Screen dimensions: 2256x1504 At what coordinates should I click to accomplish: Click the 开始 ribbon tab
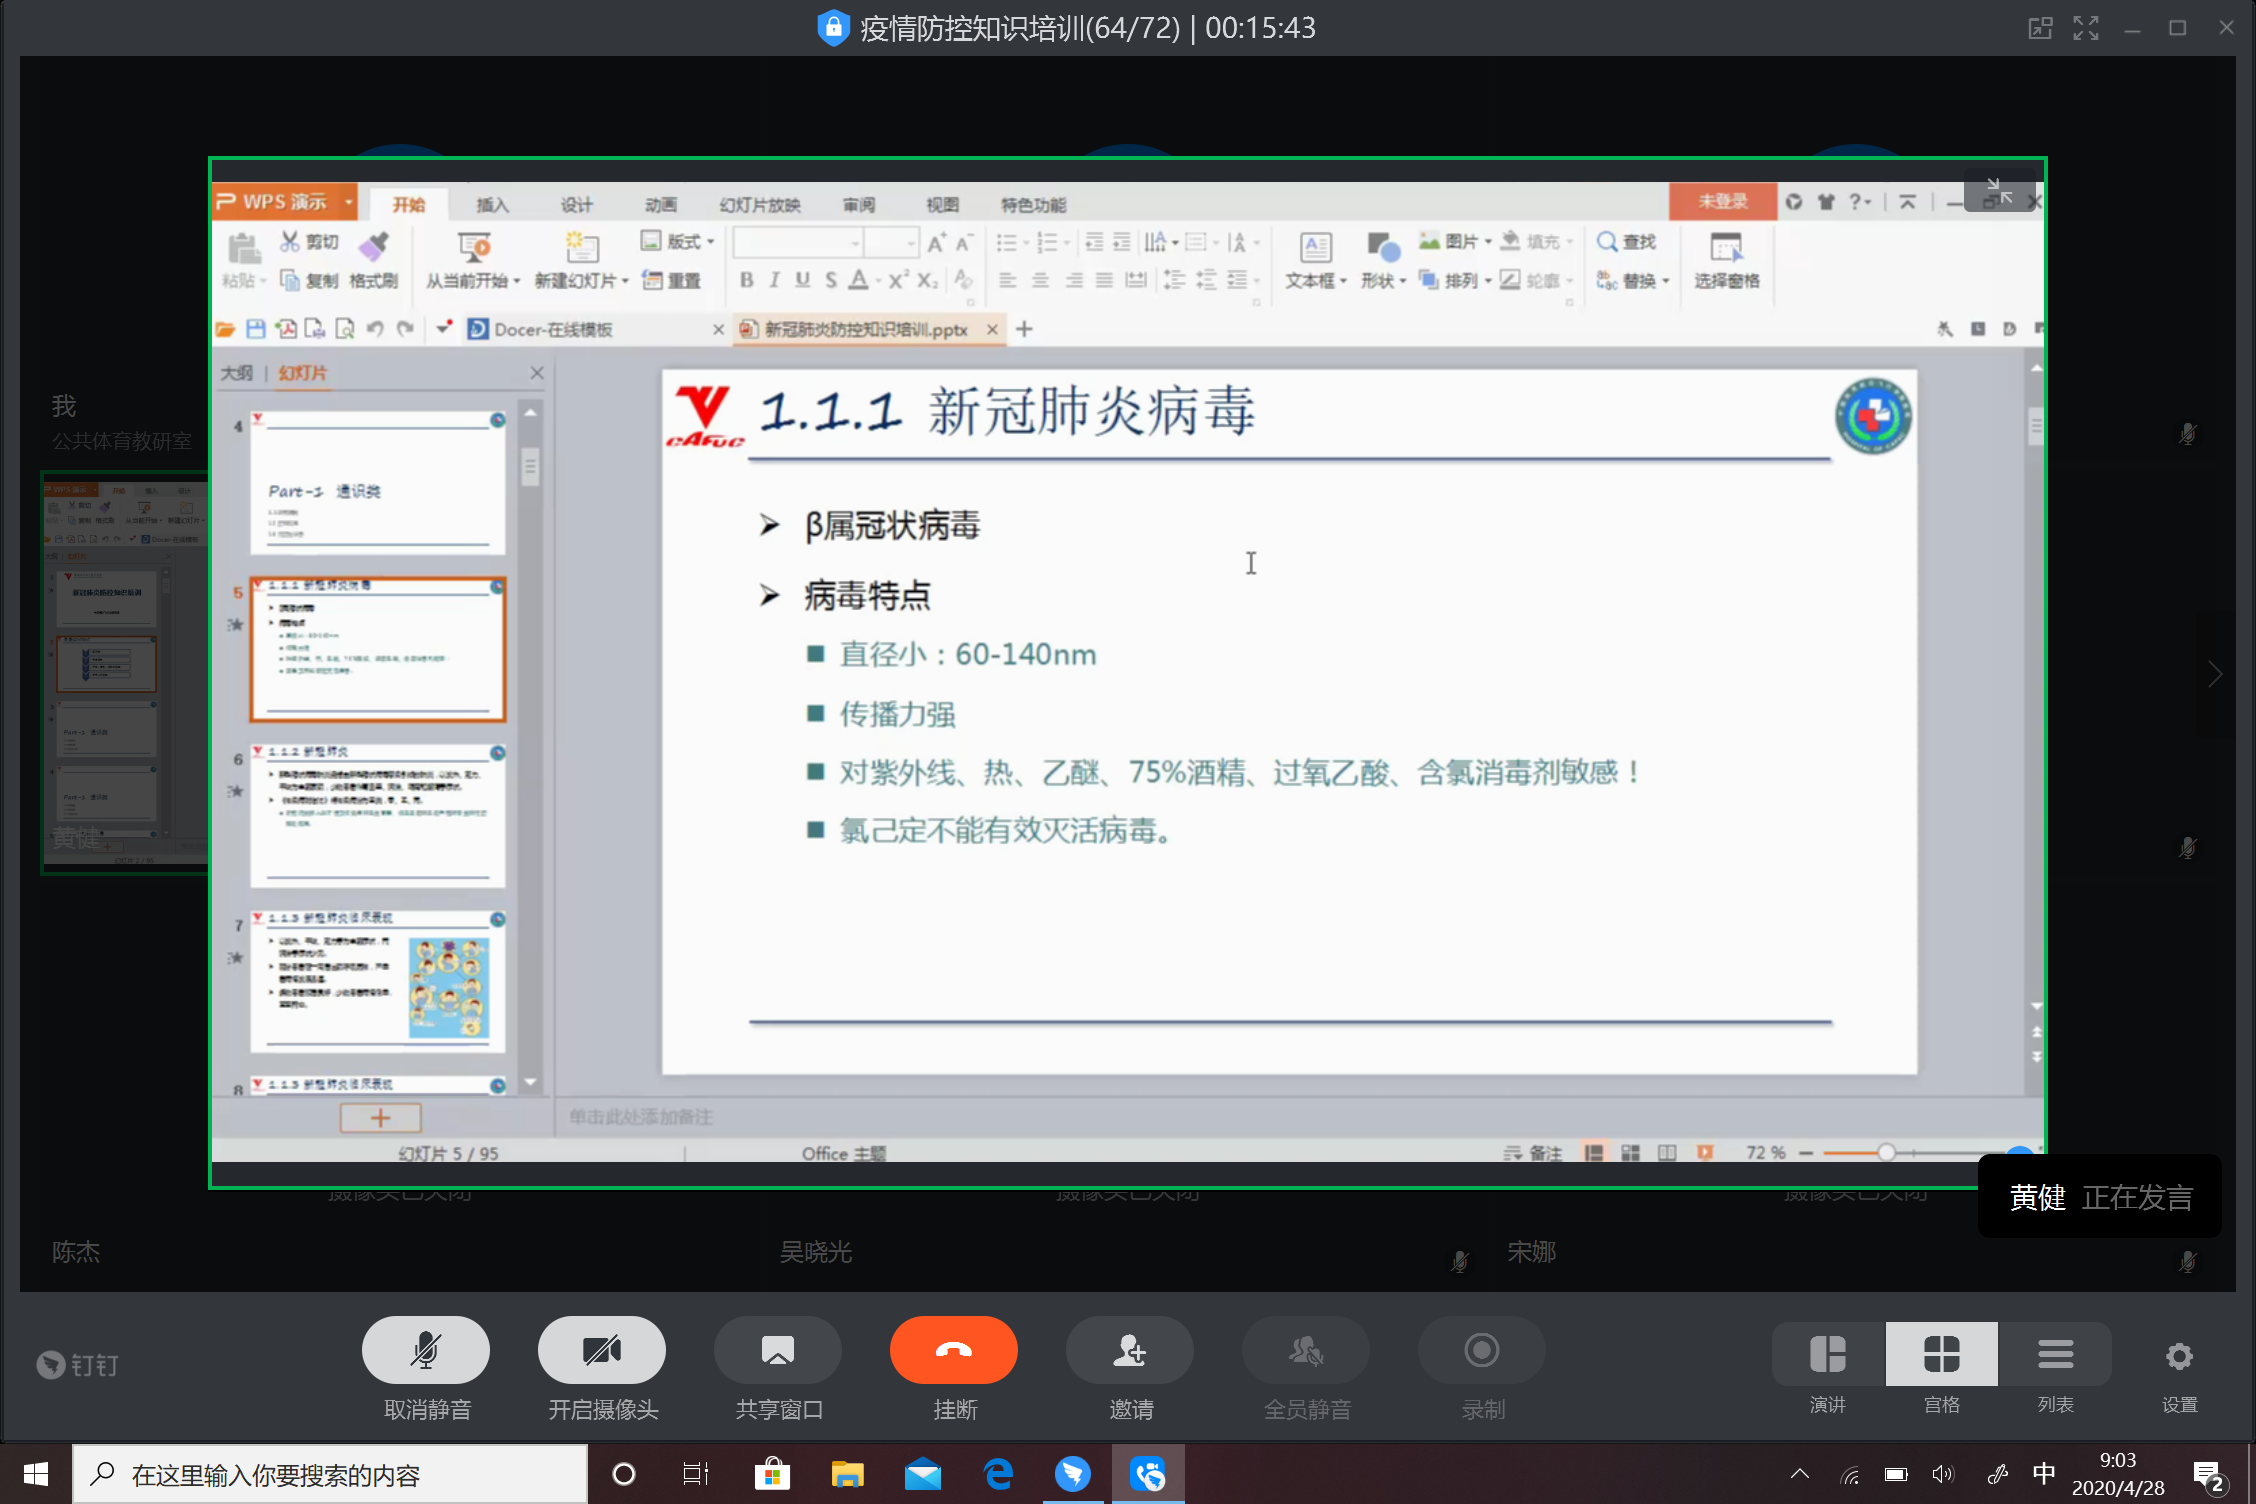click(408, 204)
